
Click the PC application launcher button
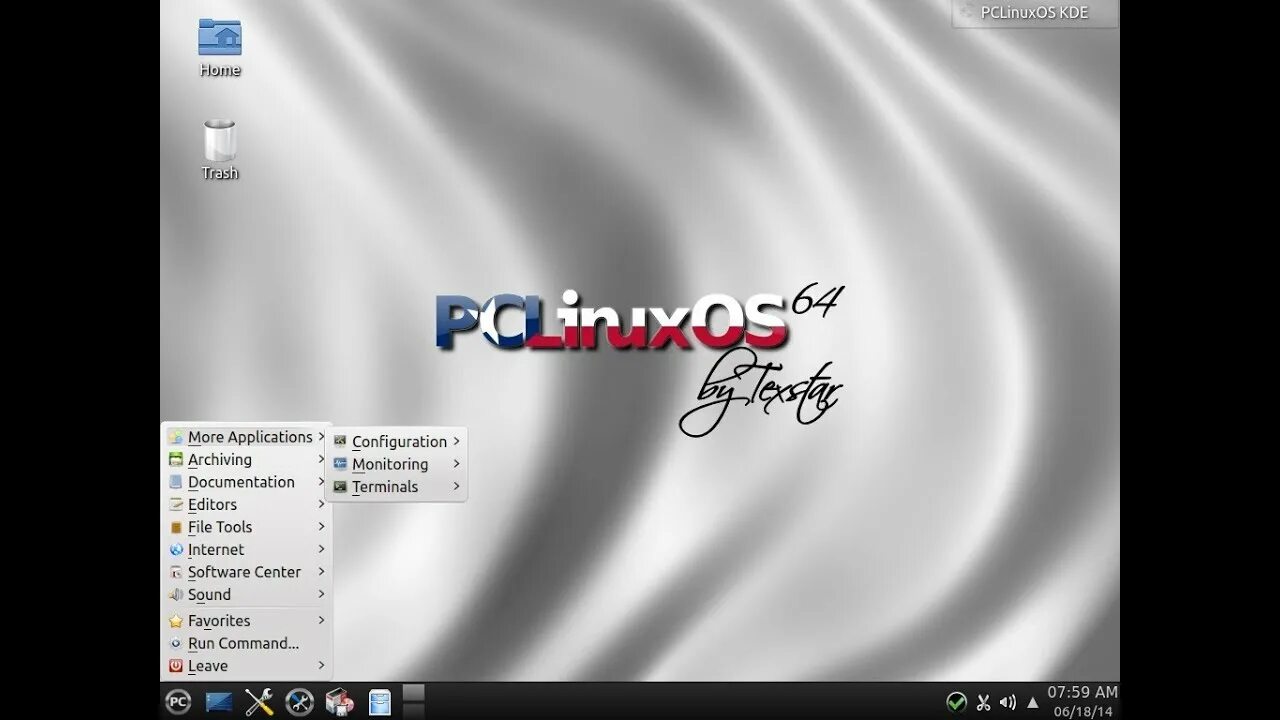pos(178,702)
